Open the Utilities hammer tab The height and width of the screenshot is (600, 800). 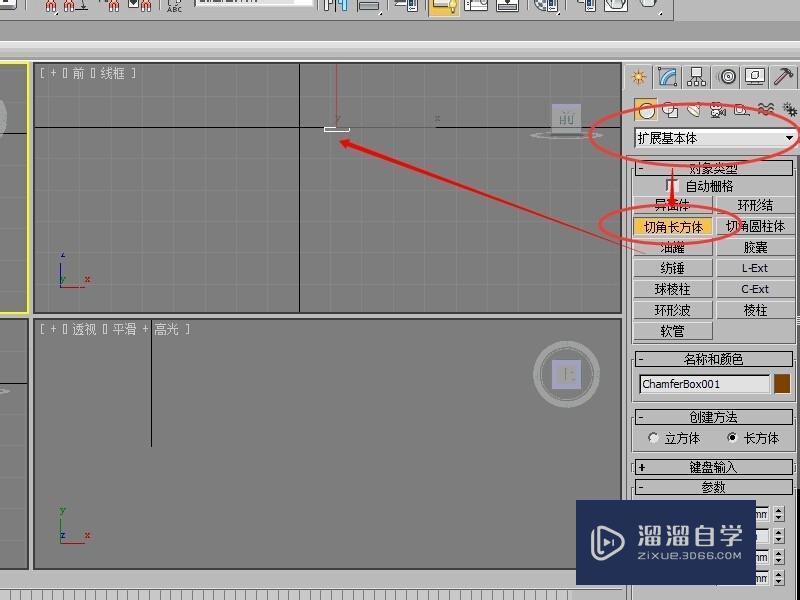tap(784, 77)
